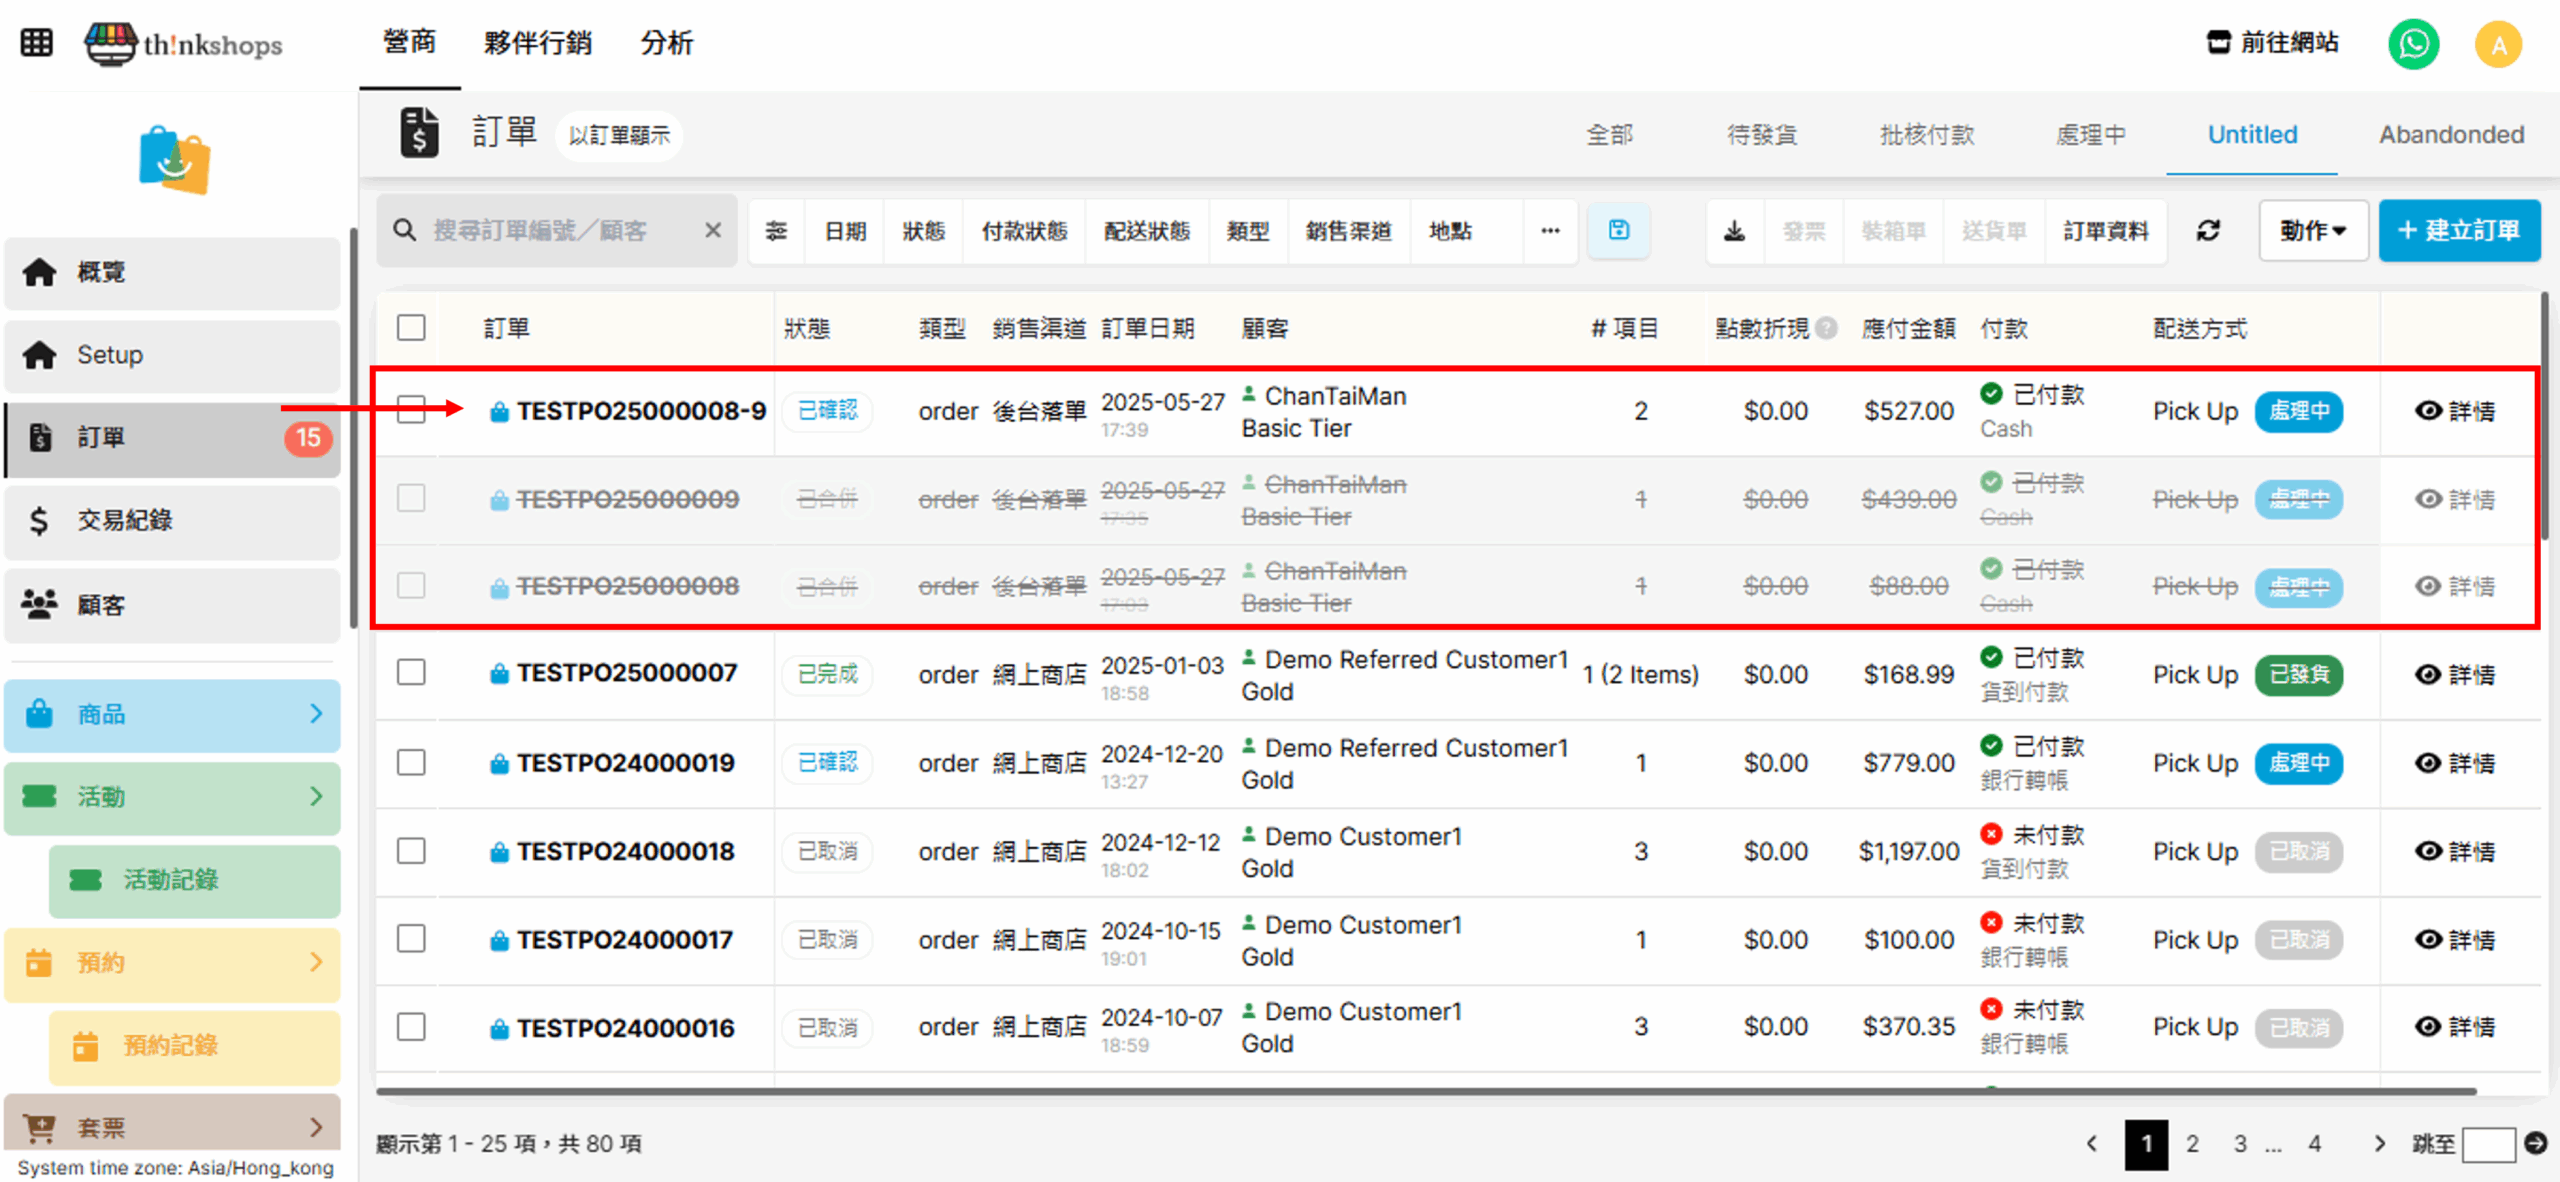Screen dimensions: 2560x1182
Task: Open order TESTPO24000019 link
Action: tap(625, 763)
